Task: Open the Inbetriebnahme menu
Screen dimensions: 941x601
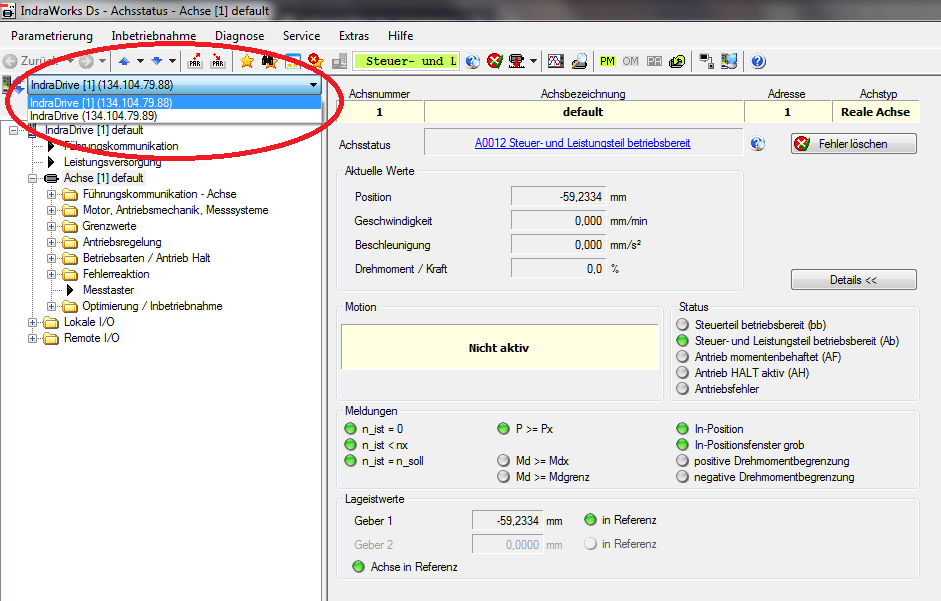Action: 154,36
